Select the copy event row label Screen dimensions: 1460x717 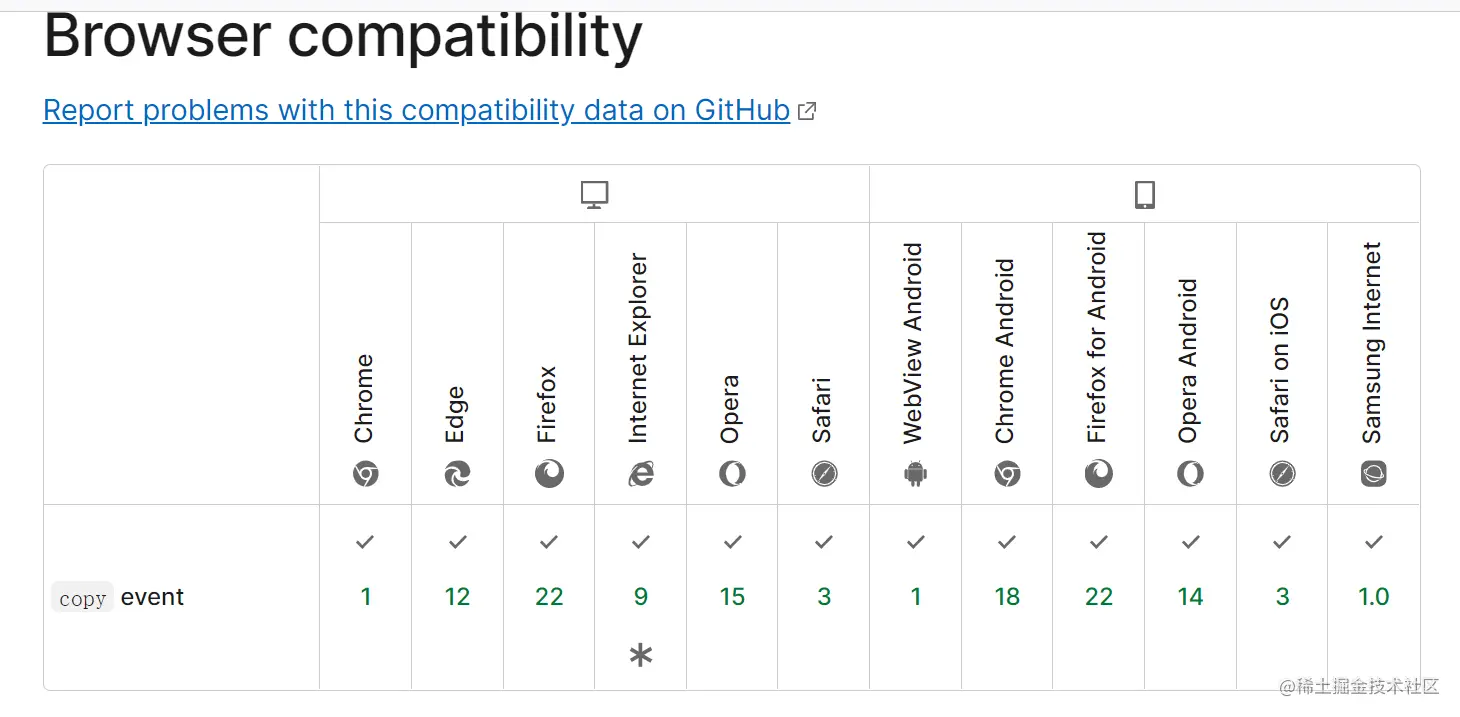click(118, 597)
